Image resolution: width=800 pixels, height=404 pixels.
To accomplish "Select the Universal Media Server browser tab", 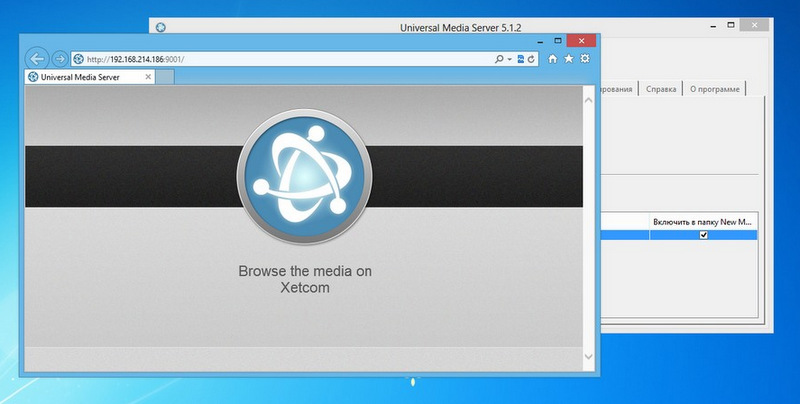I will [90, 77].
